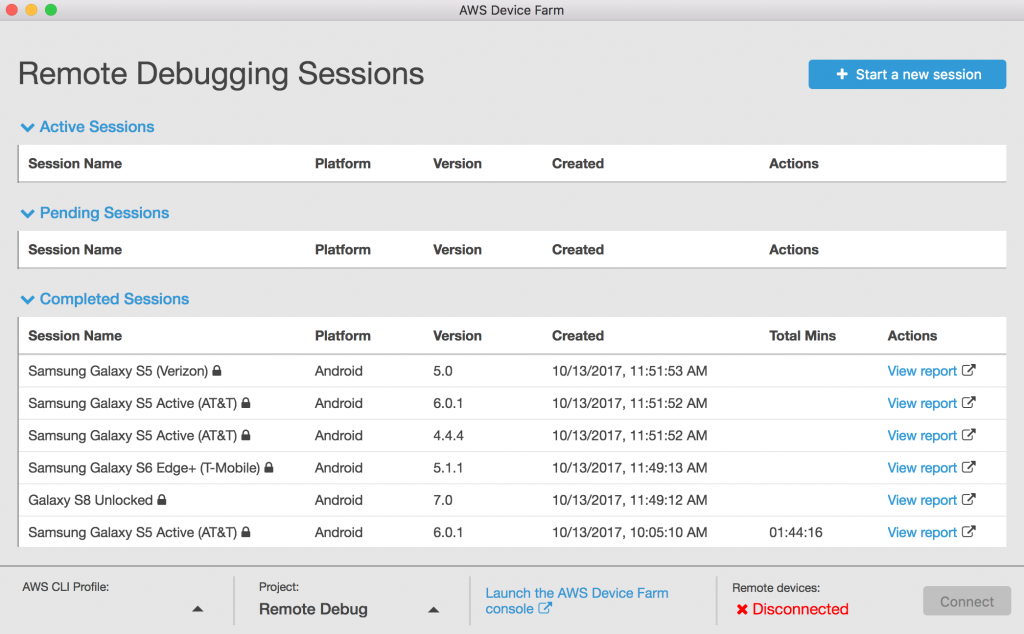Launch the AWS Device Farm console link
The width and height of the screenshot is (1024, 634).
coord(577,601)
